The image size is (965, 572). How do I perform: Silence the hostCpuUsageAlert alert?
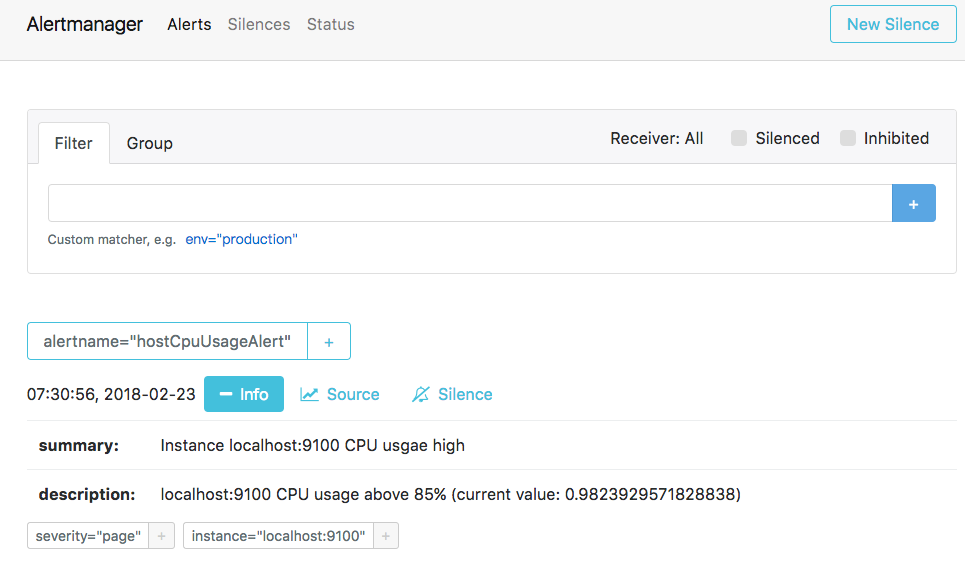point(452,394)
